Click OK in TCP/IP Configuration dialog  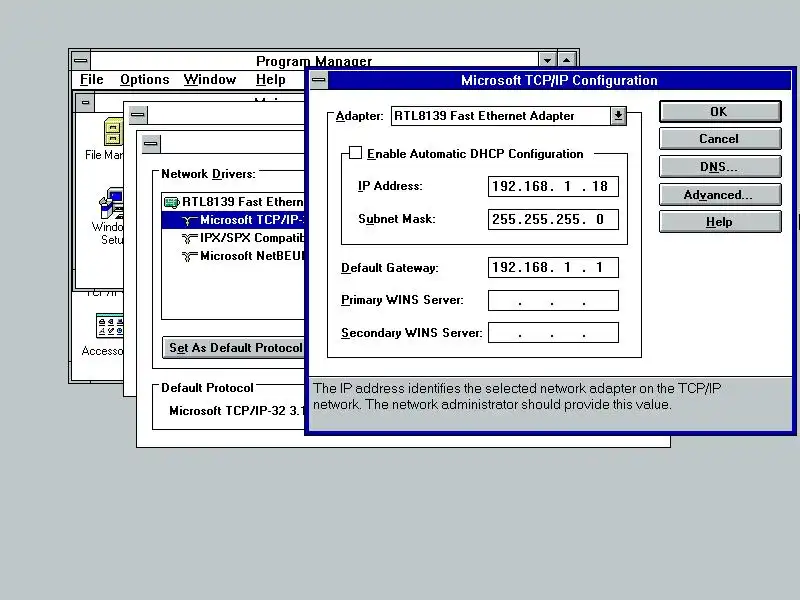[x=720, y=111]
